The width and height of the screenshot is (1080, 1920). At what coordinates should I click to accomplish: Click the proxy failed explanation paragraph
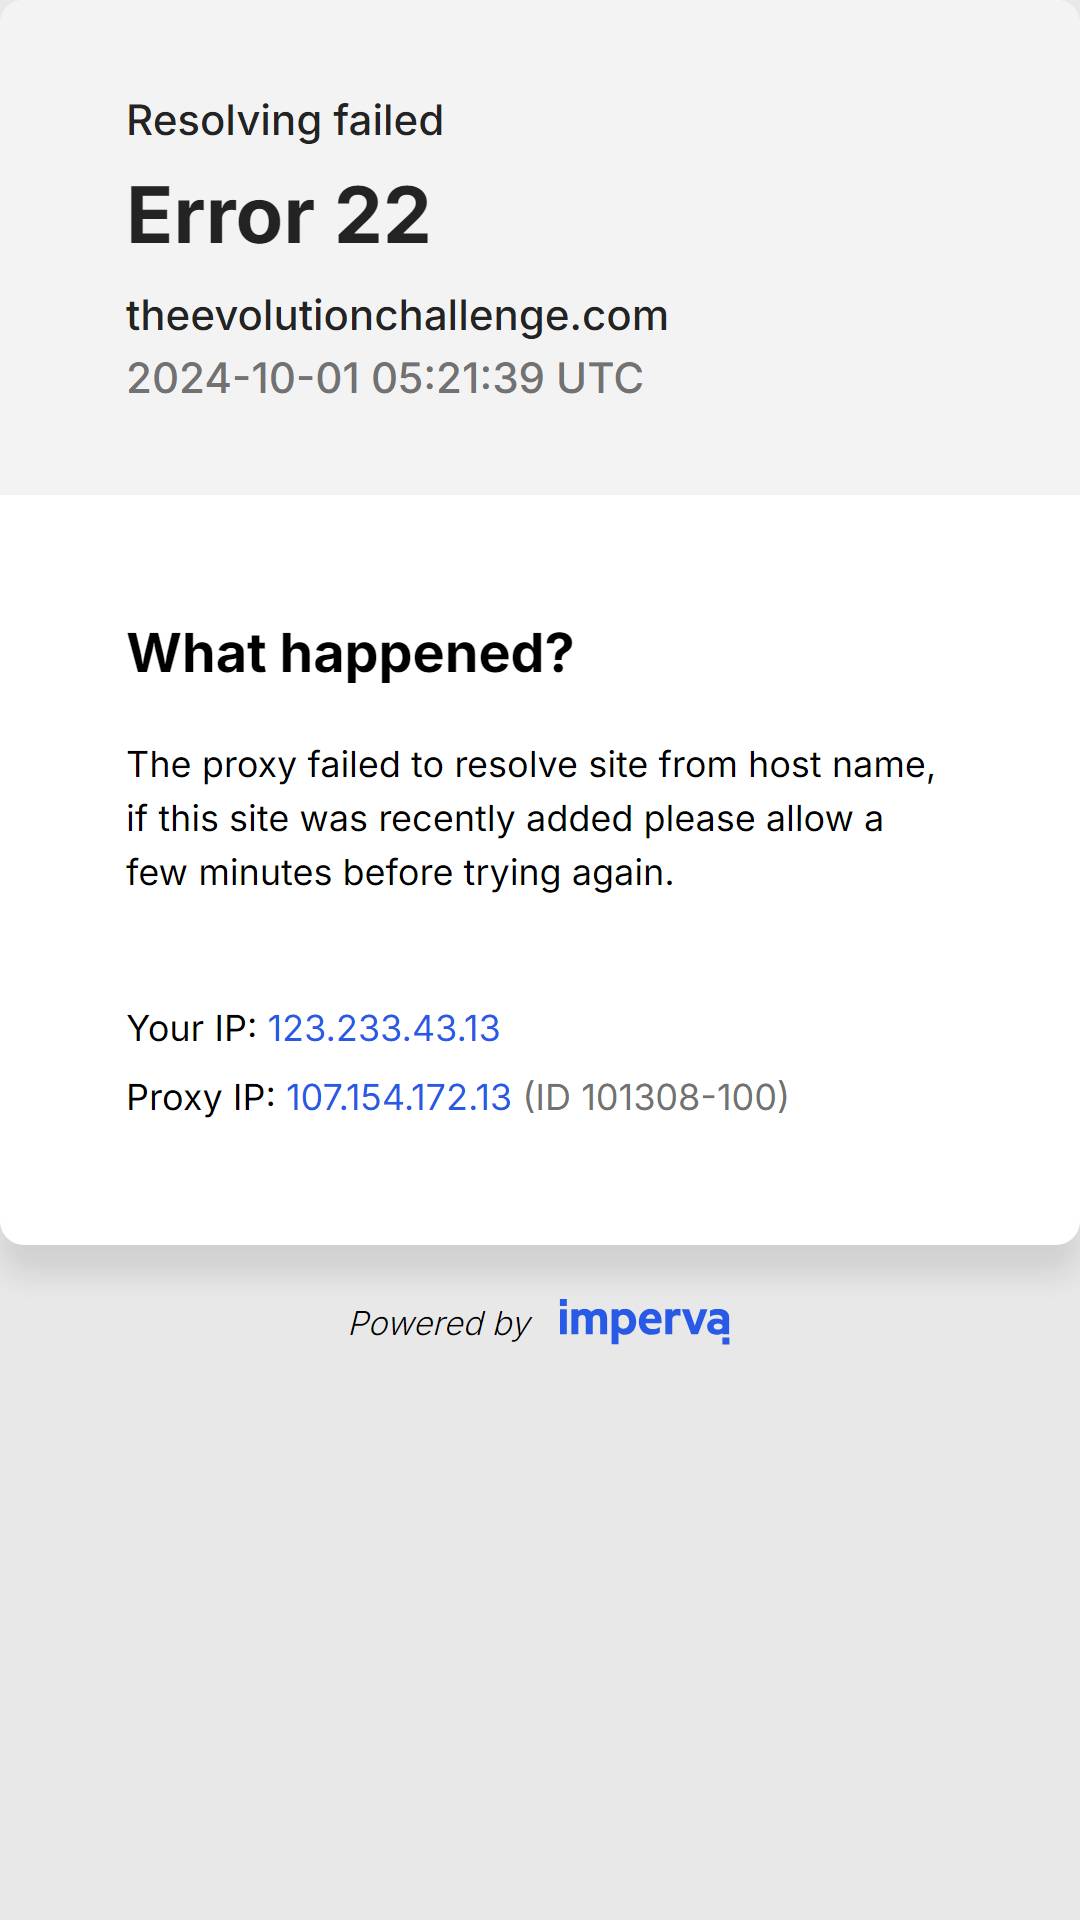tap(531, 818)
